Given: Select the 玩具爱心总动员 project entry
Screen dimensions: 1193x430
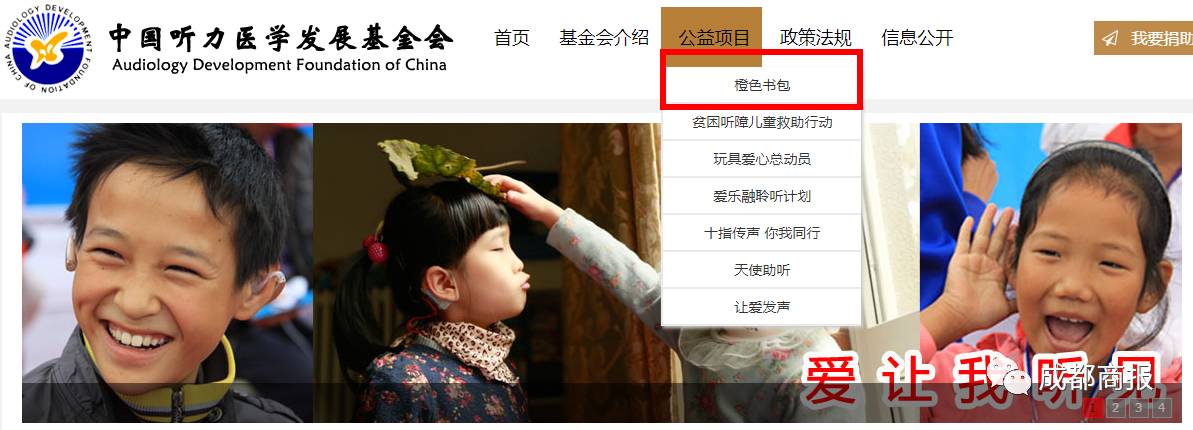Looking at the screenshot, I should click(x=762, y=159).
